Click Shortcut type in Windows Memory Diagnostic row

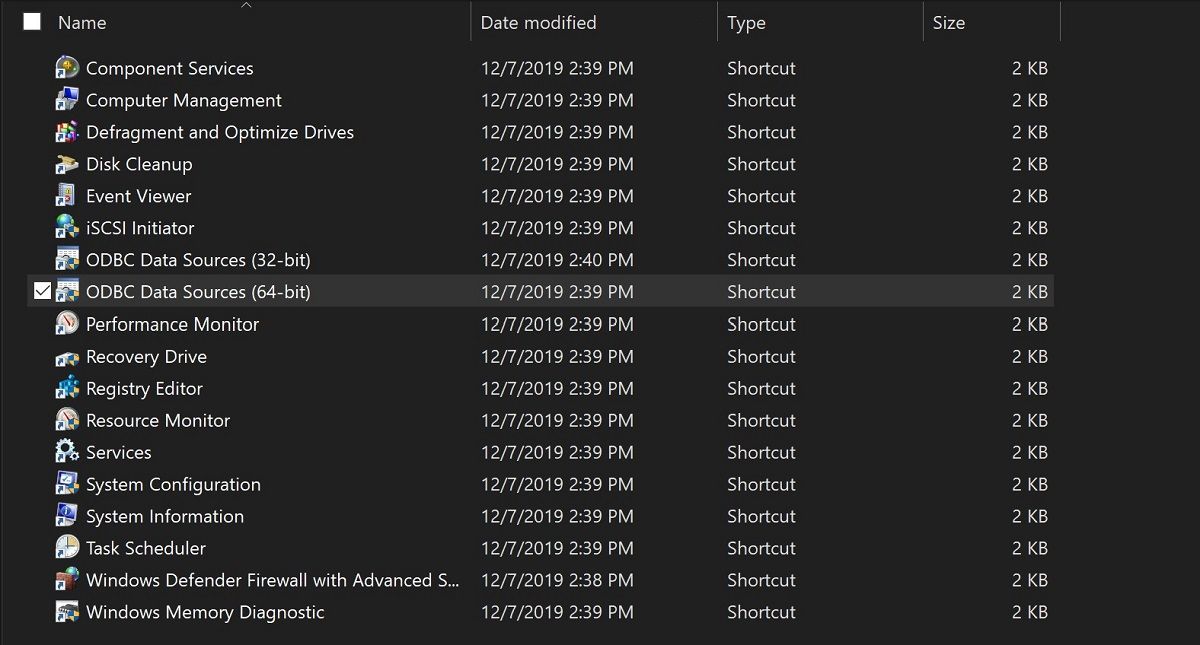click(x=761, y=612)
